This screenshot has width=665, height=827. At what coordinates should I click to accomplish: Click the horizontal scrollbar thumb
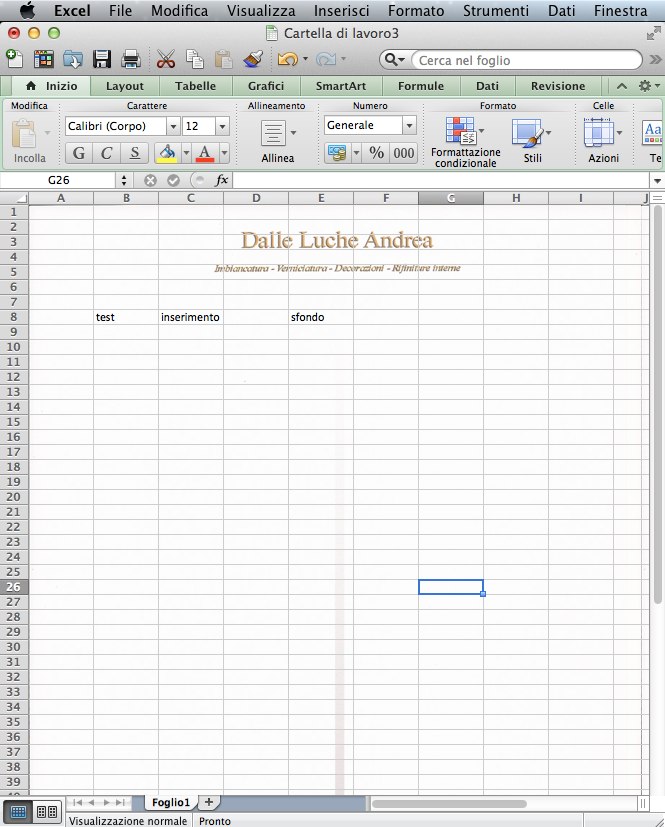pos(449,804)
